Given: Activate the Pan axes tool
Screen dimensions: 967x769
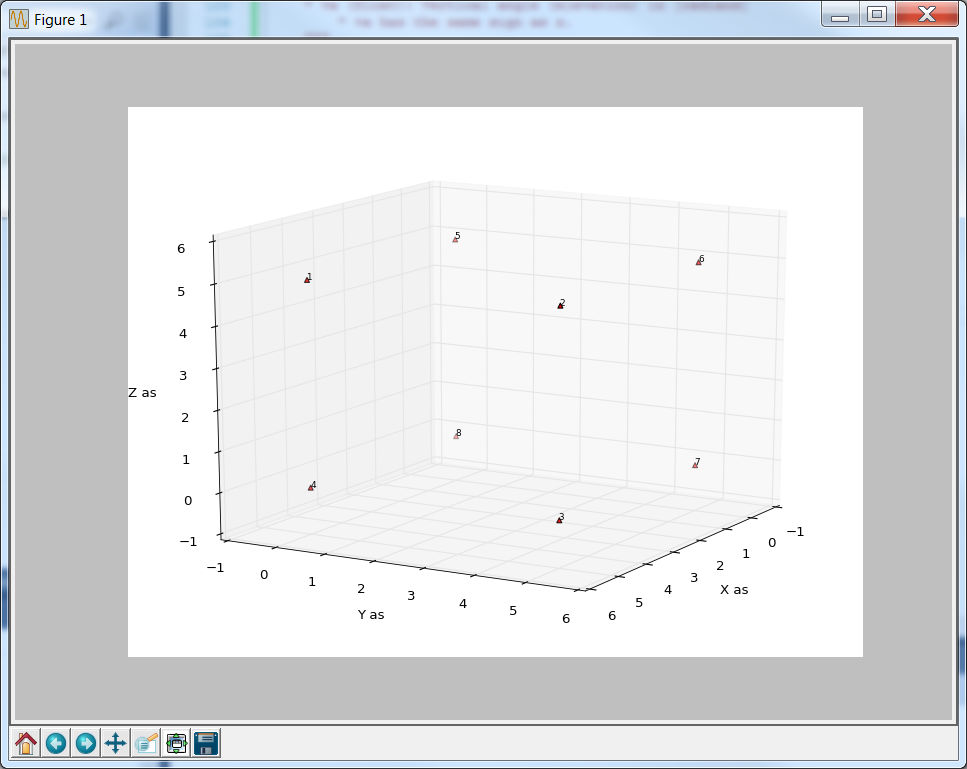Looking at the screenshot, I should 115,743.
